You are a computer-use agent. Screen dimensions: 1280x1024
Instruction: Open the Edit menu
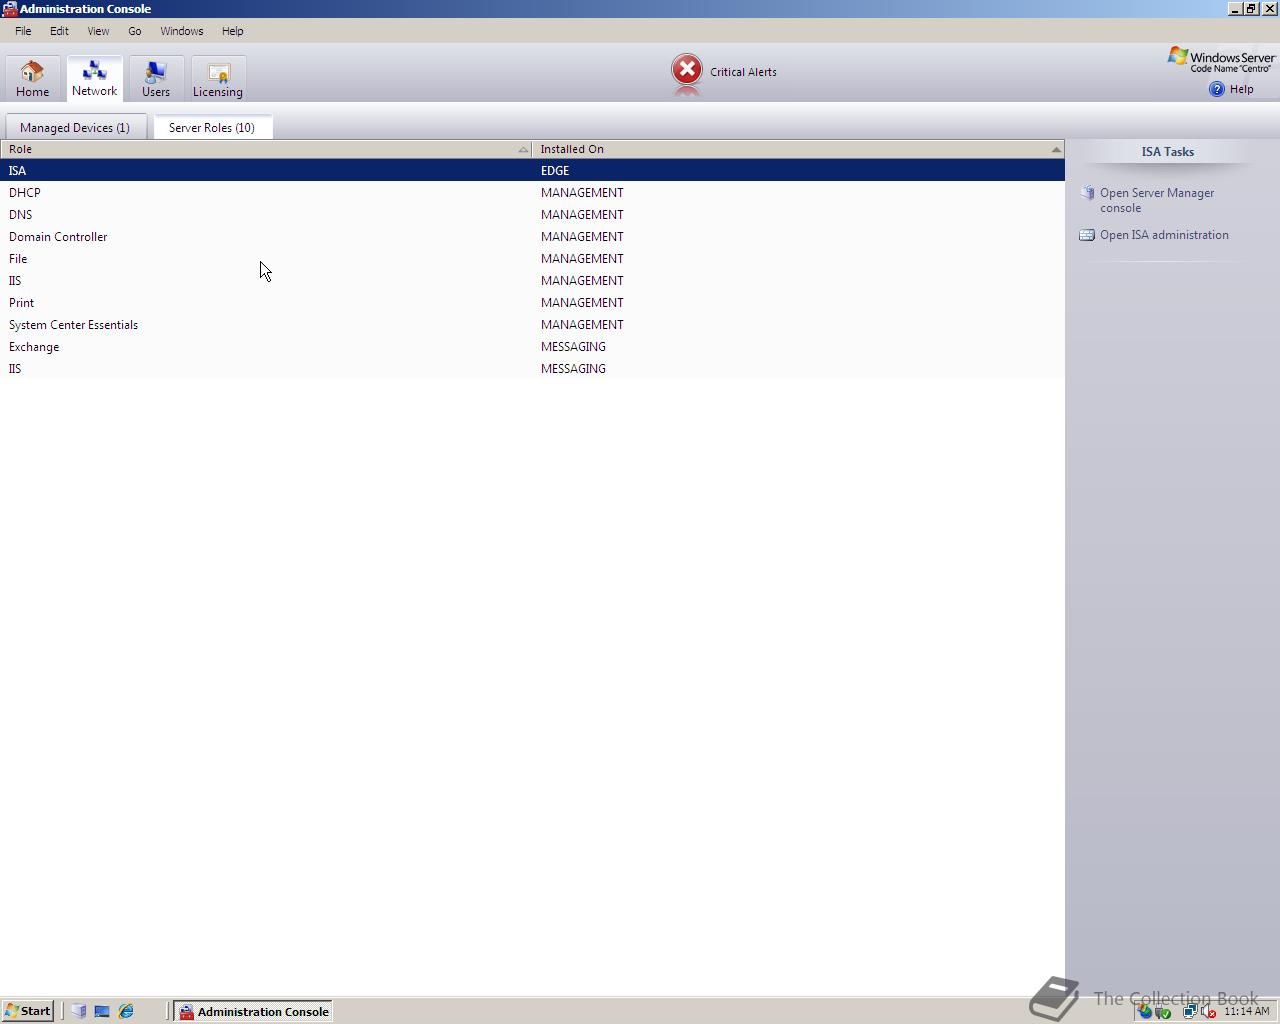tap(59, 31)
